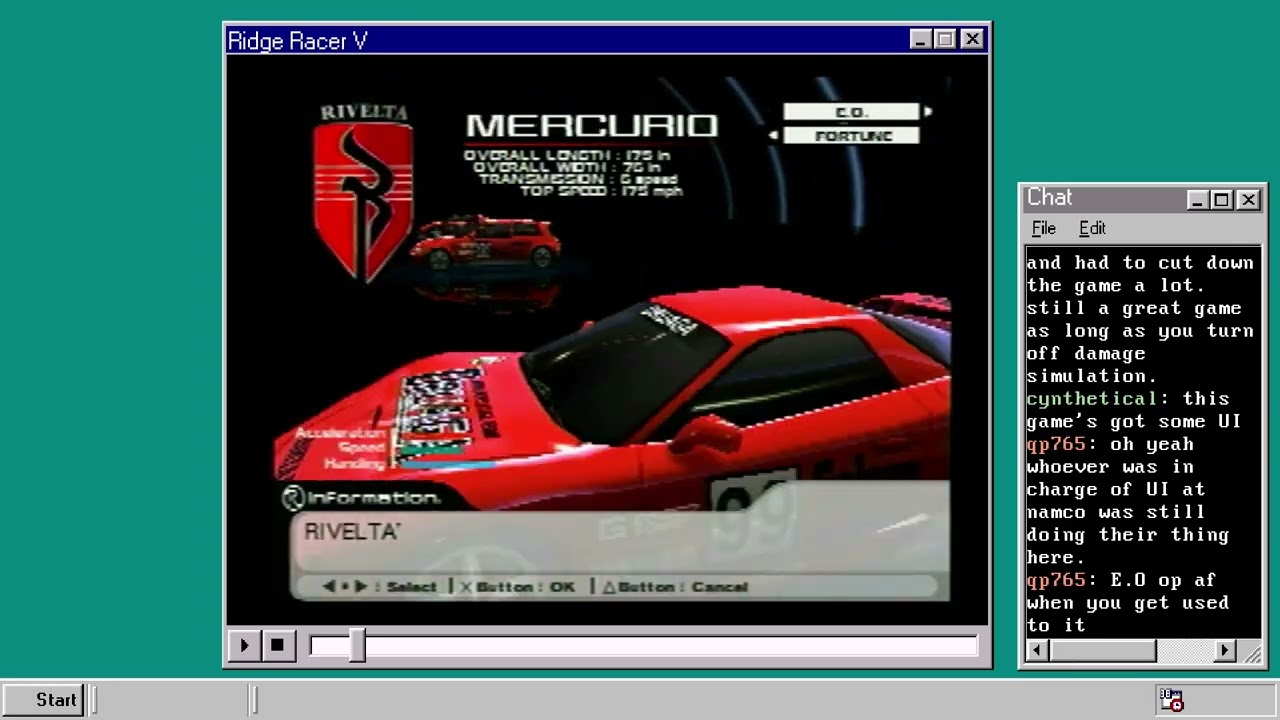Minimize the Ridge Racer V window

pyautogui.click(x=922, y=39)
